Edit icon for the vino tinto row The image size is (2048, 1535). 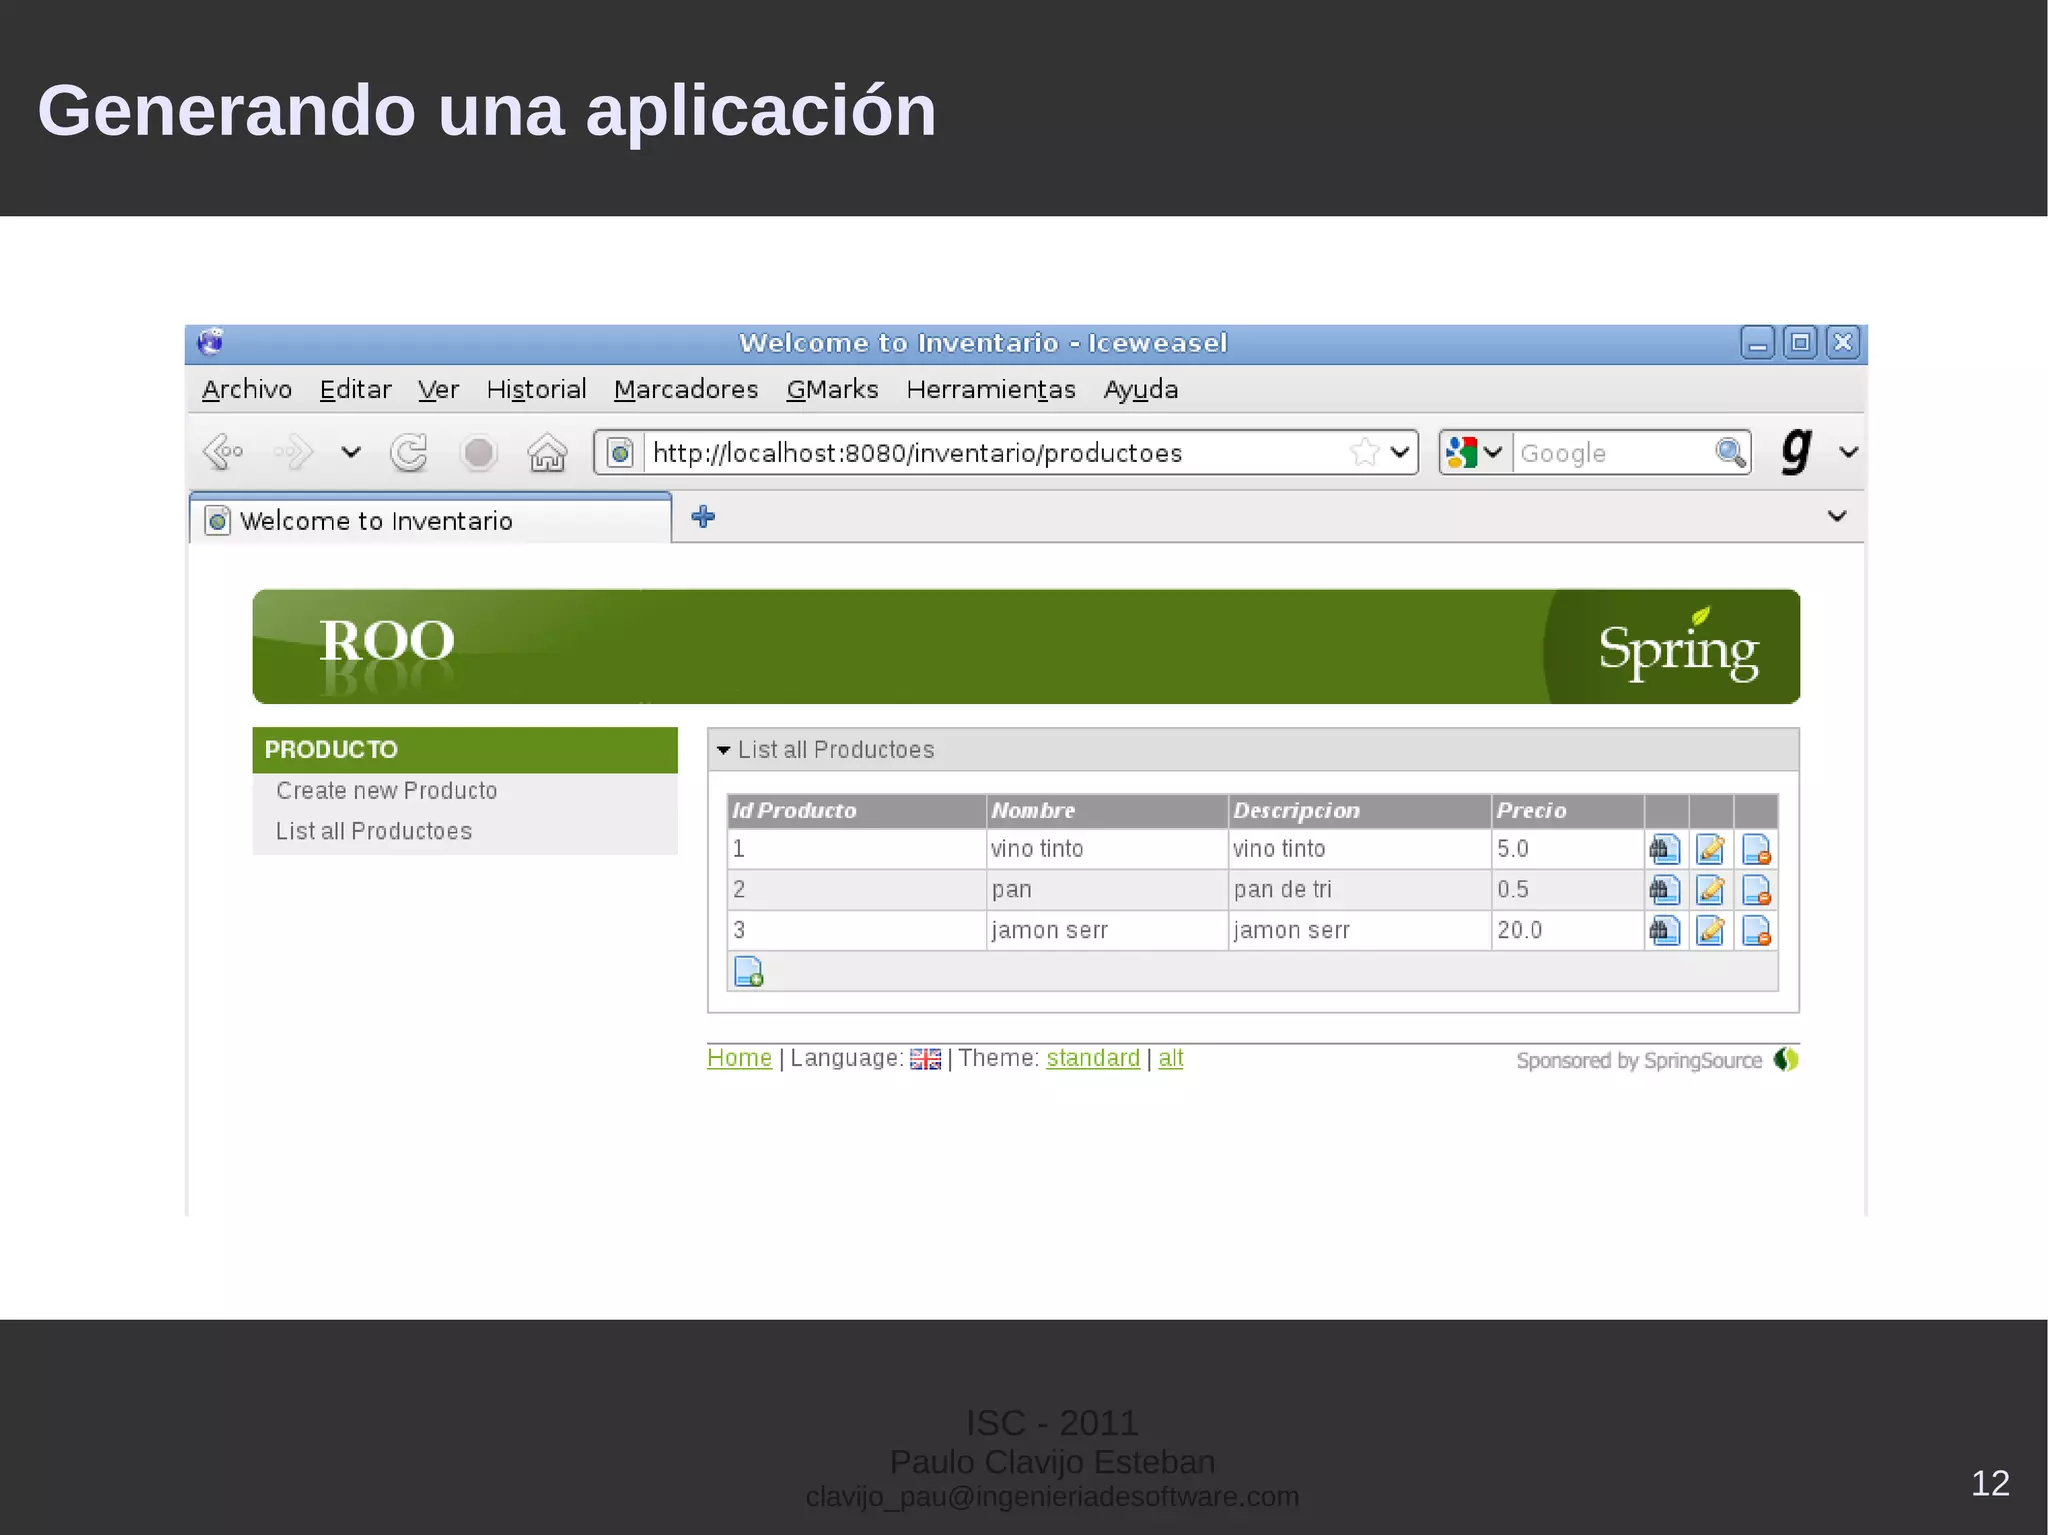(x=1711, y=849)
